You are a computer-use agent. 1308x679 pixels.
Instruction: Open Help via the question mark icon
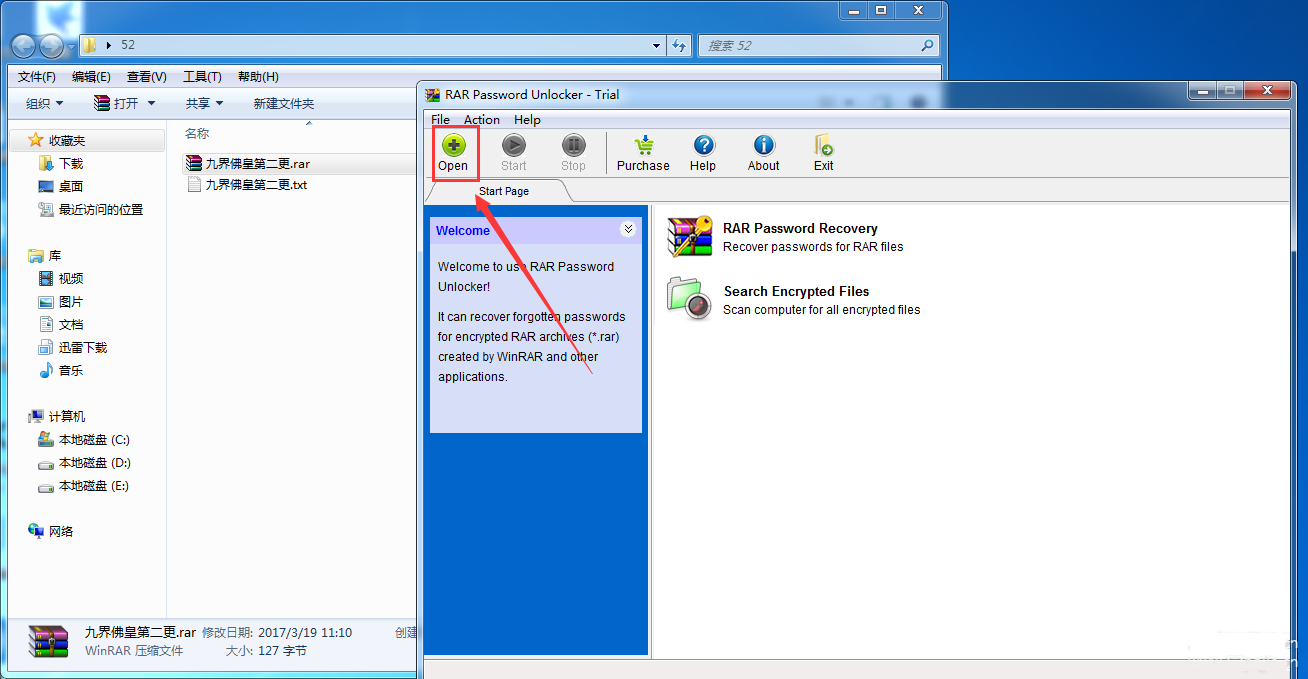coord(703,146)
